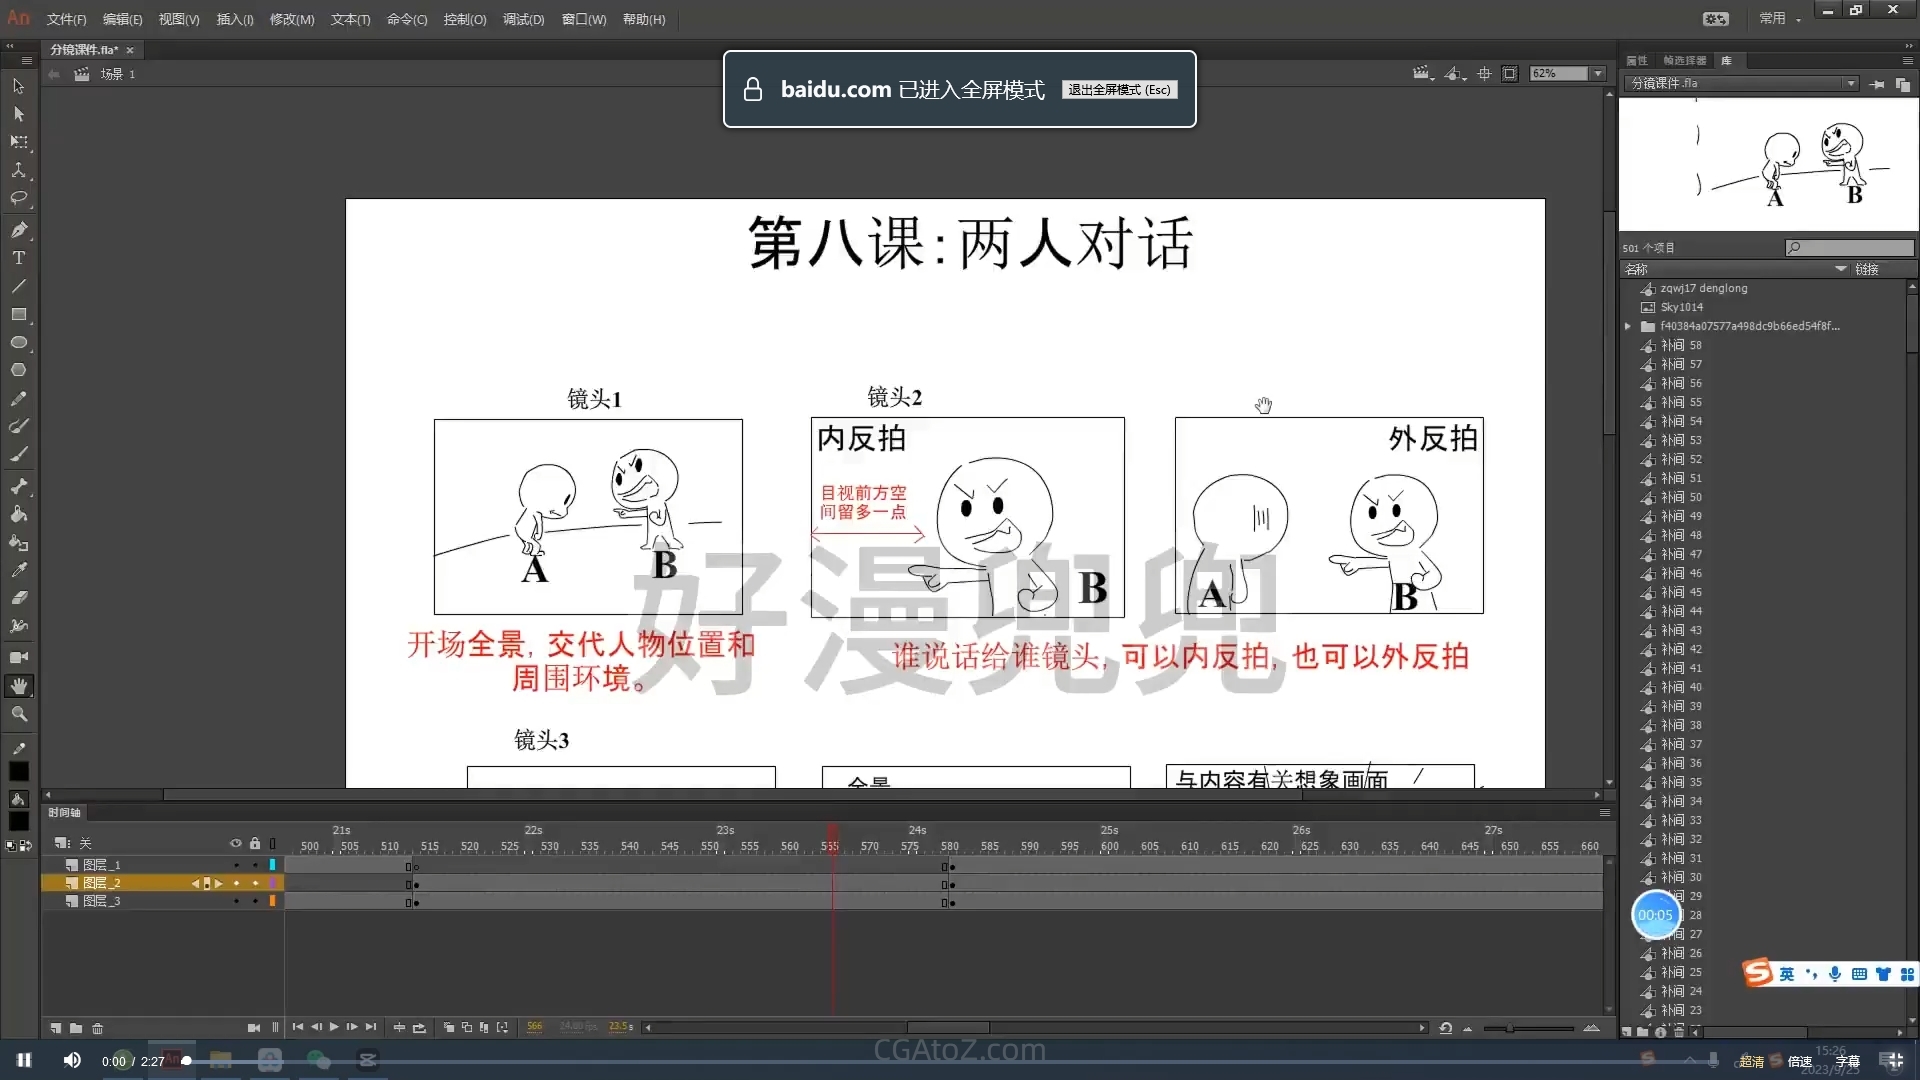
Task: Select the Pen tool
Action: [x=18, y=230]
